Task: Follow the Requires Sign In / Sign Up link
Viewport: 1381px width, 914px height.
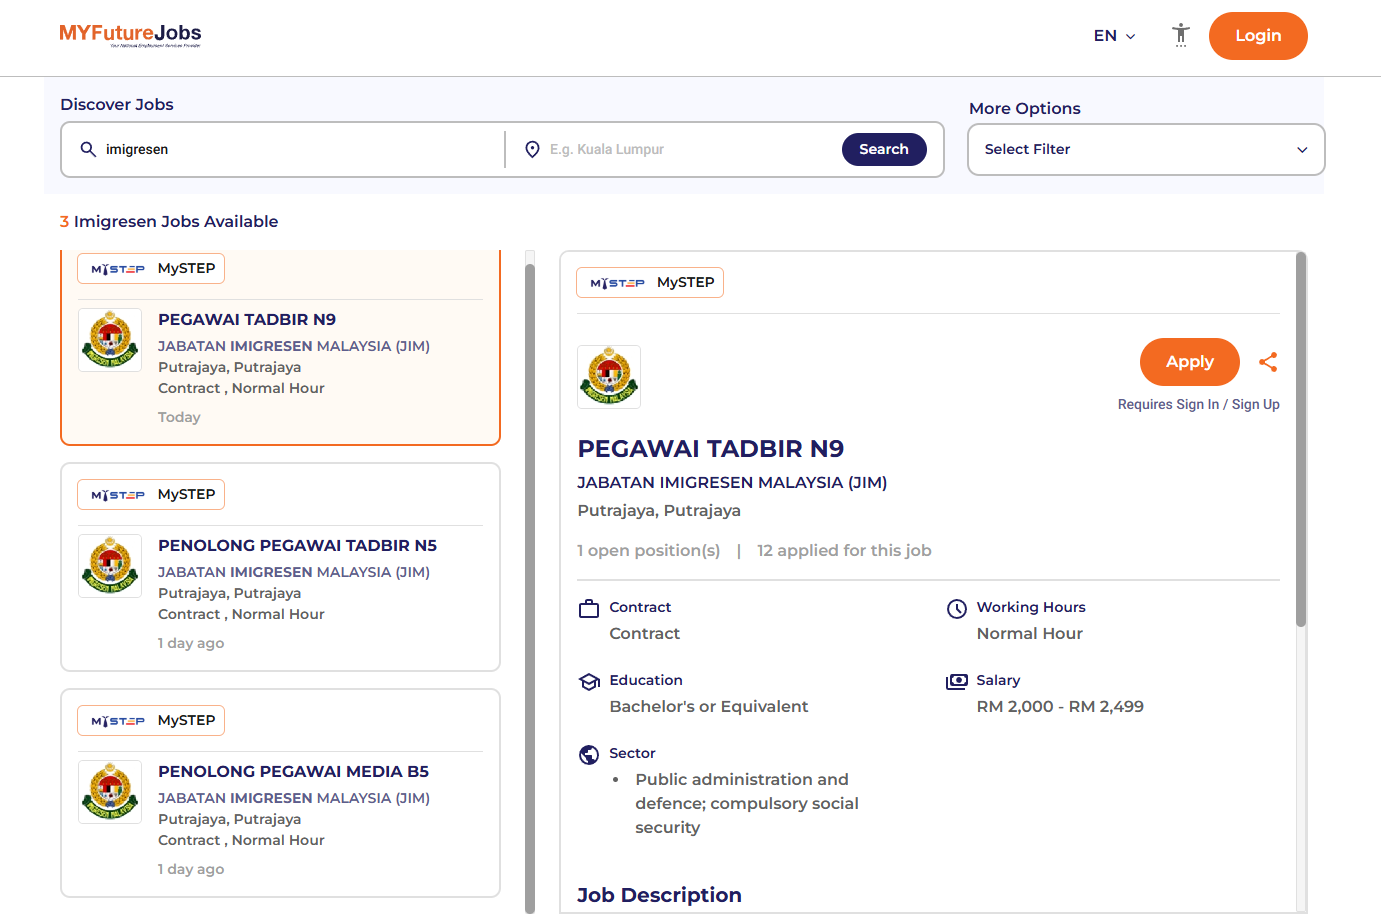Action: pos(1198,404)
